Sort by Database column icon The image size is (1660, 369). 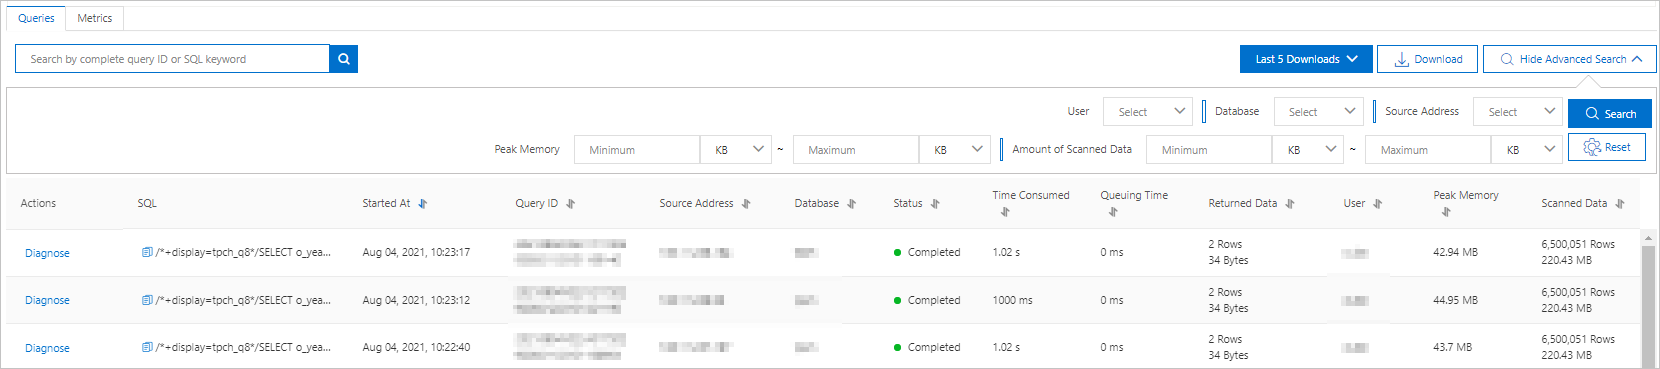(852, 203)
